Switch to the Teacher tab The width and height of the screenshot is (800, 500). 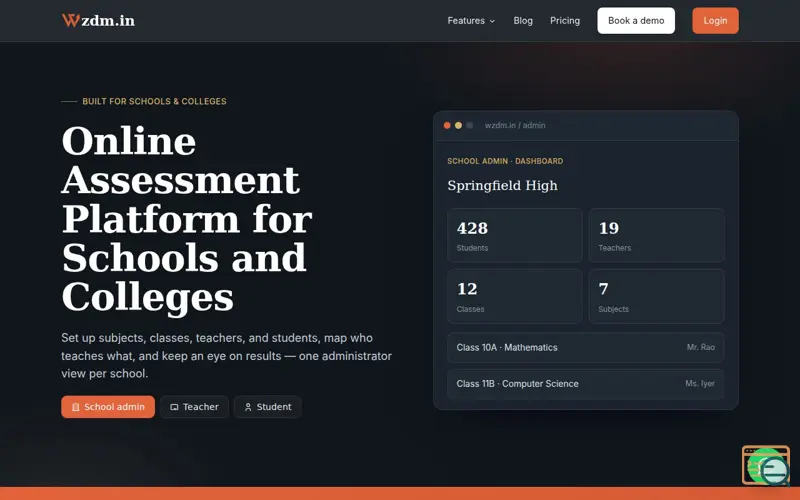coord(194,407)
